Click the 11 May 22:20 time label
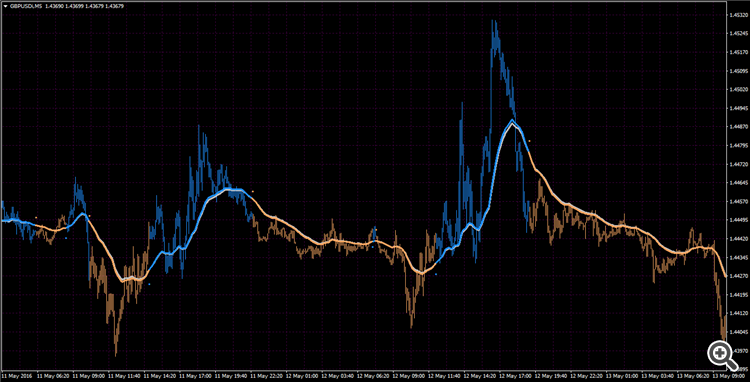Viewport: 750px width, 382px height. pos(266,376)
